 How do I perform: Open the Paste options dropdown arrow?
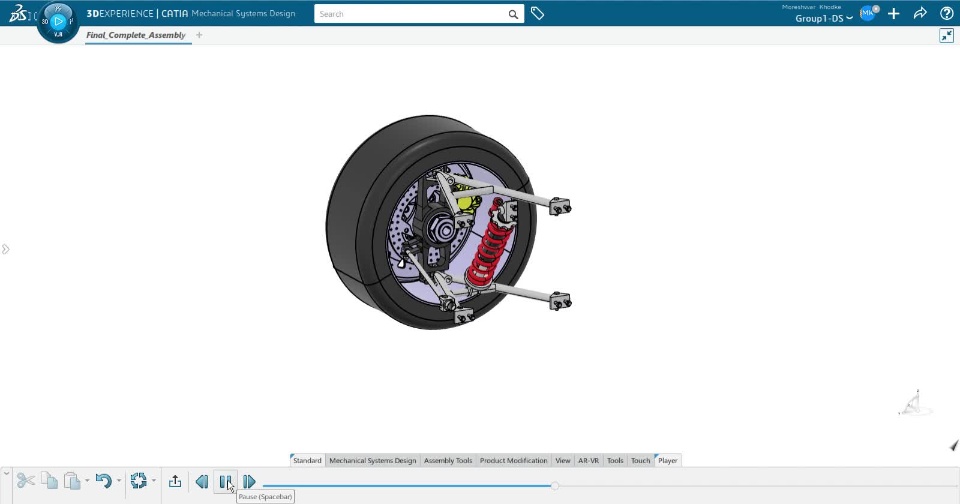click(x=87, y=481)
